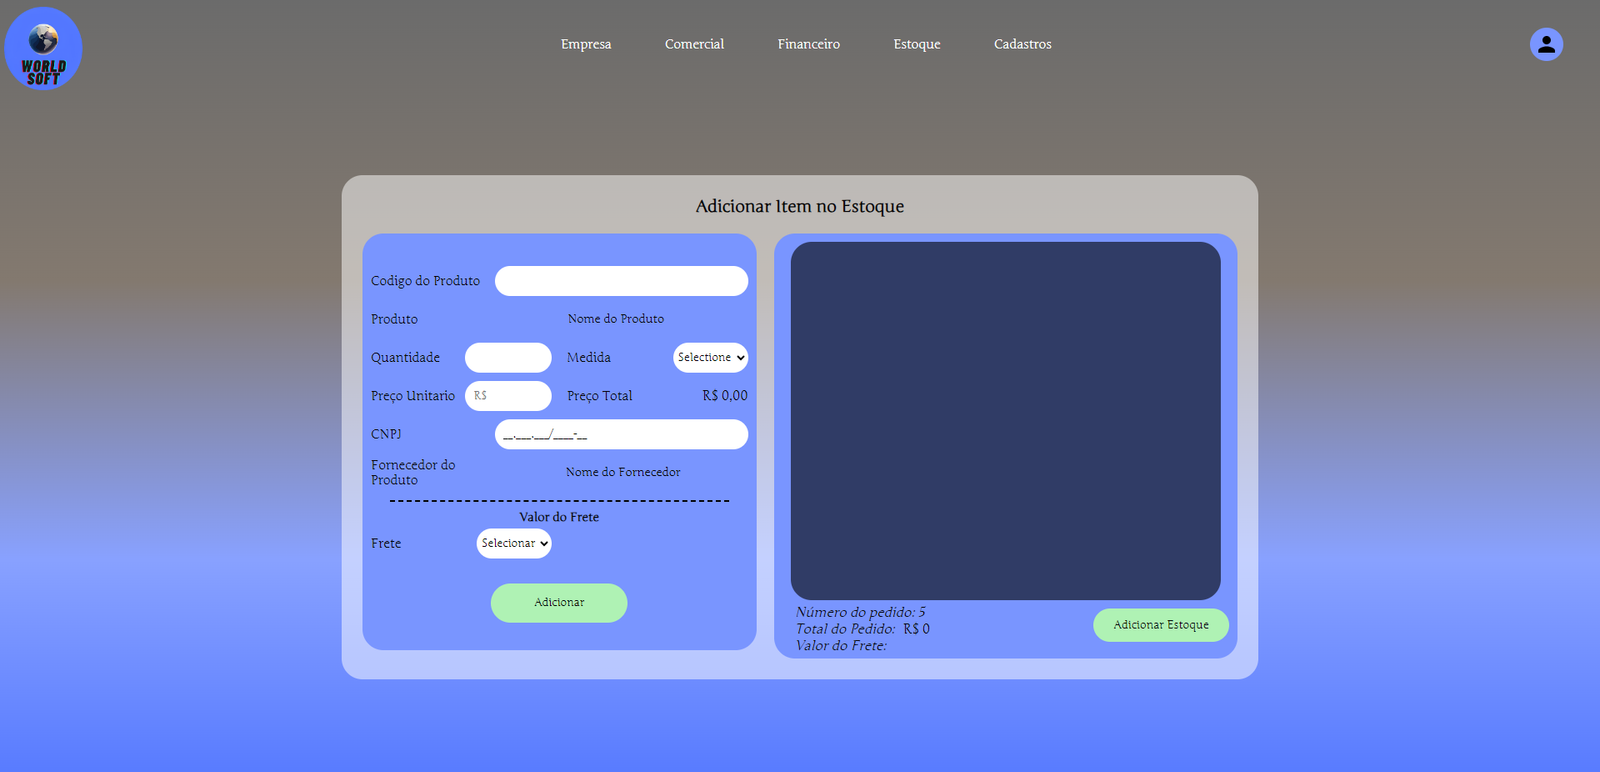Click inside the dark items list panel

(1005, 420)
